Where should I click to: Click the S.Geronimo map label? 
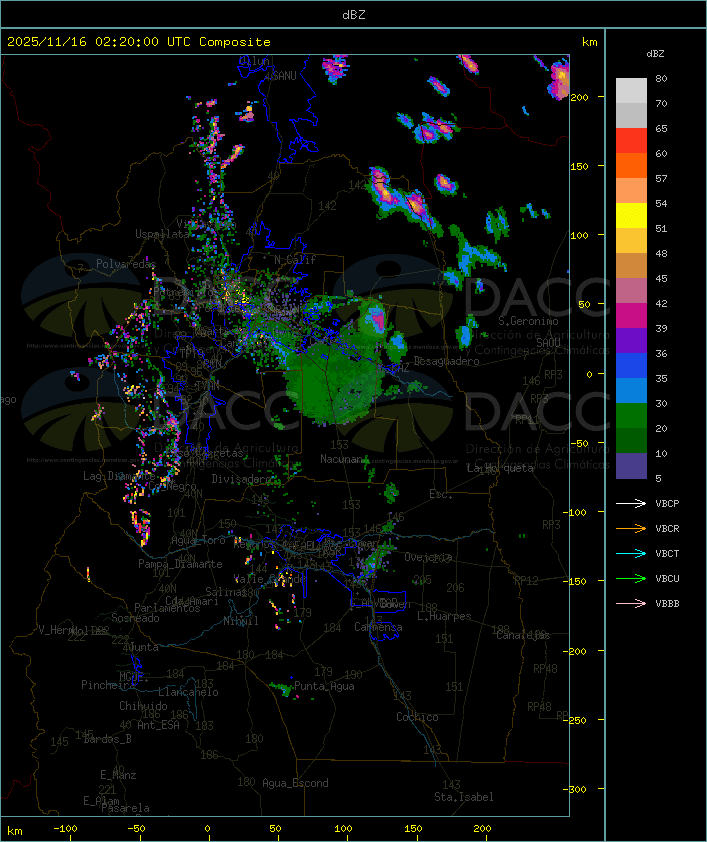[x=528, y=321]
